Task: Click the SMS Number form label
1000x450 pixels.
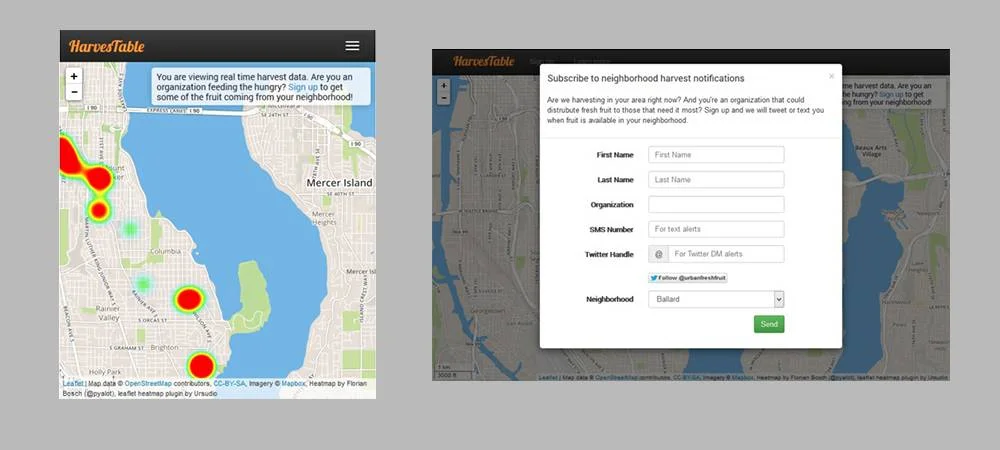Action: 612,229
